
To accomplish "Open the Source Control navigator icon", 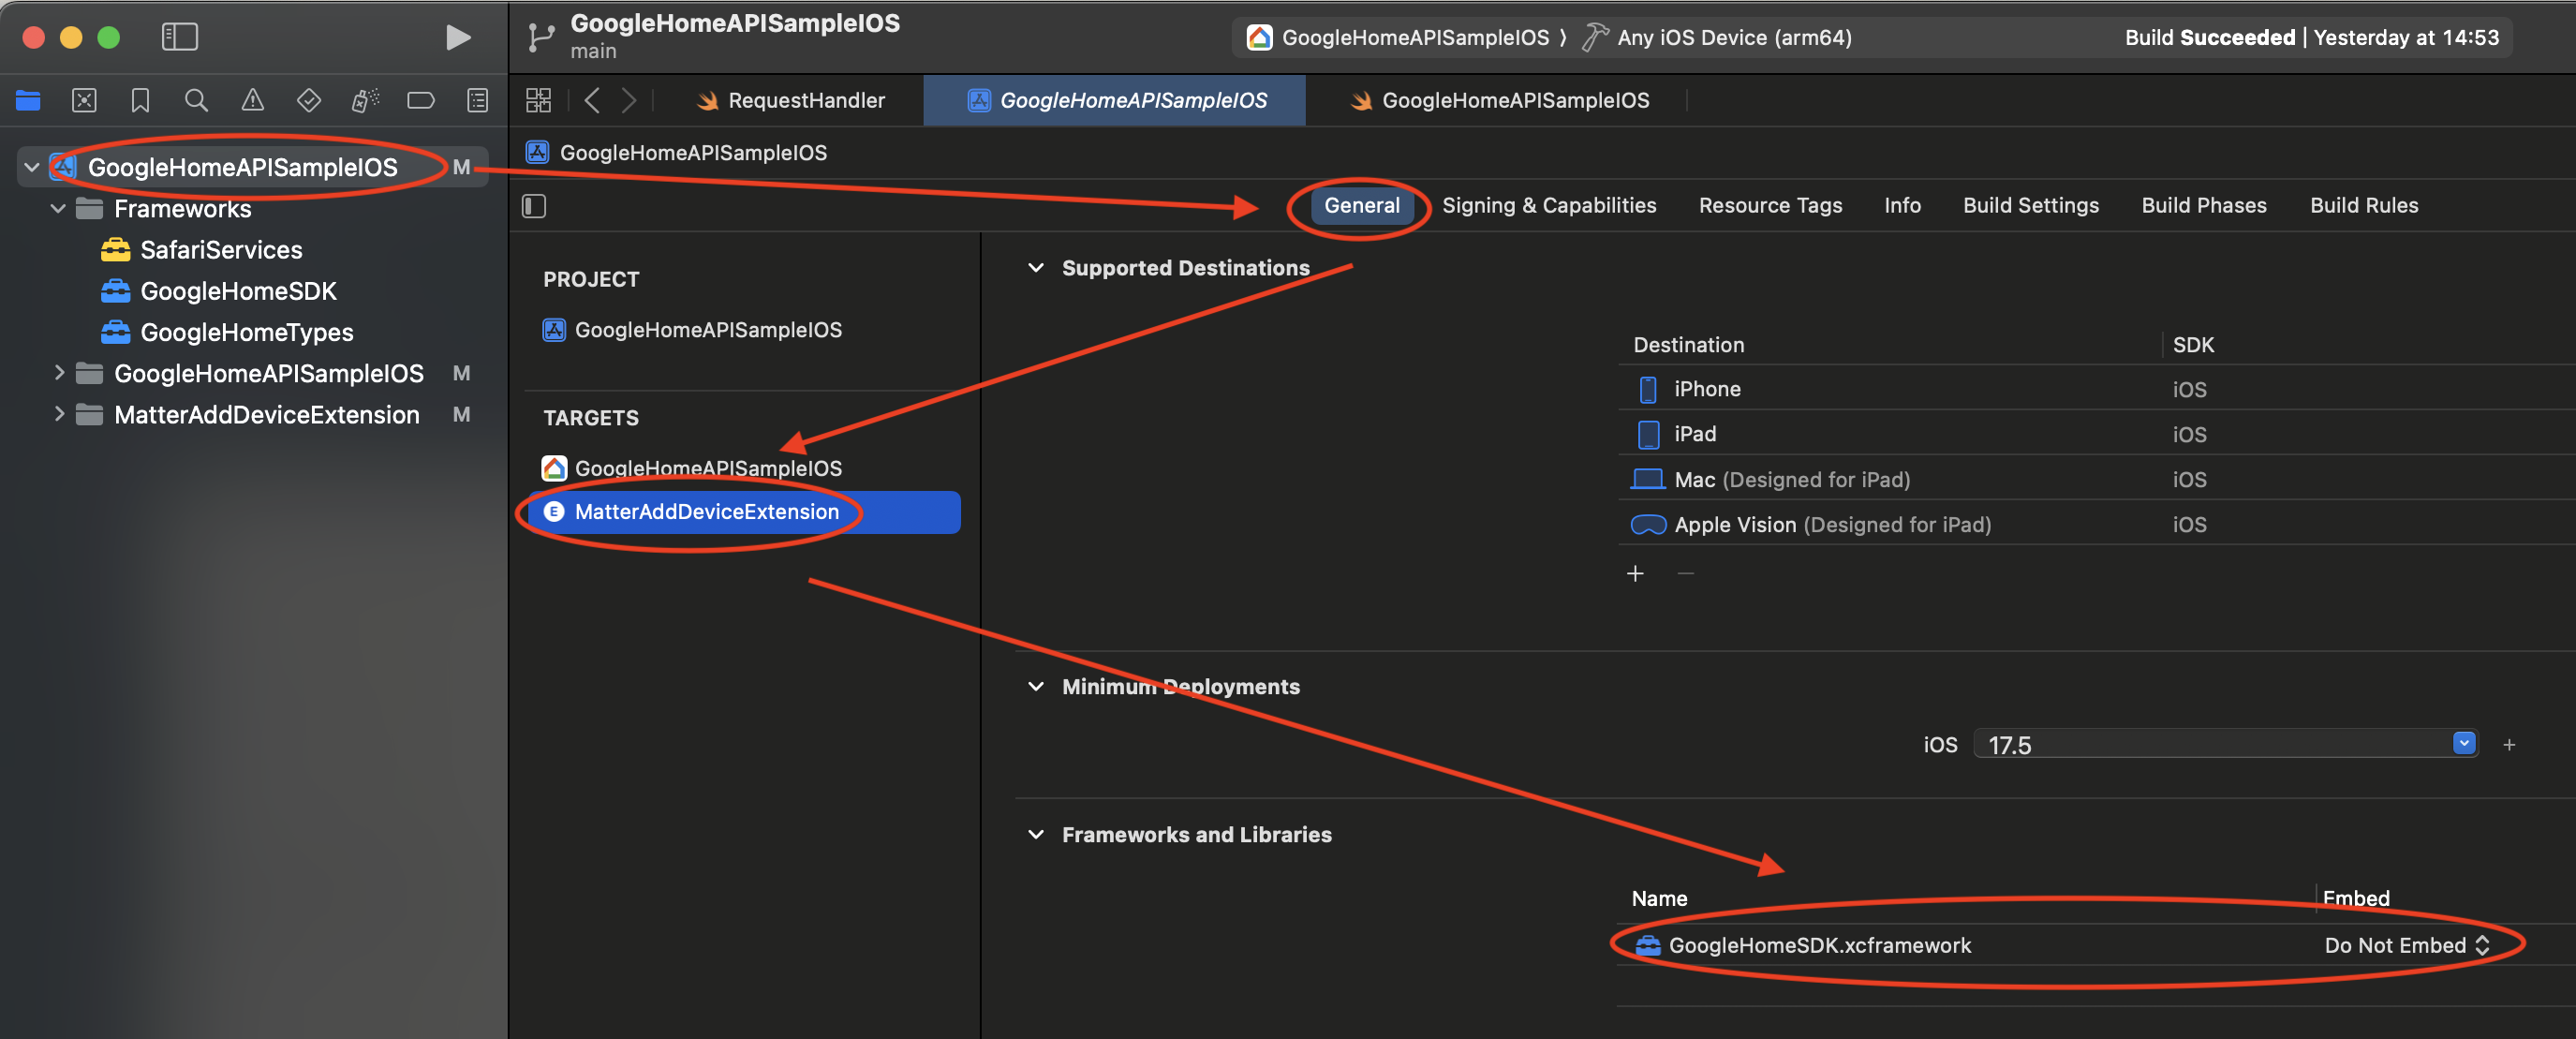I will point(85,100).
